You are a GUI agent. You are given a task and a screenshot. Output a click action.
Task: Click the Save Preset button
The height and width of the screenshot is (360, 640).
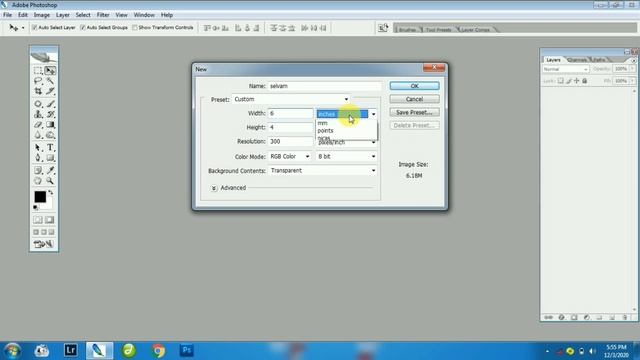coord(414,112)
